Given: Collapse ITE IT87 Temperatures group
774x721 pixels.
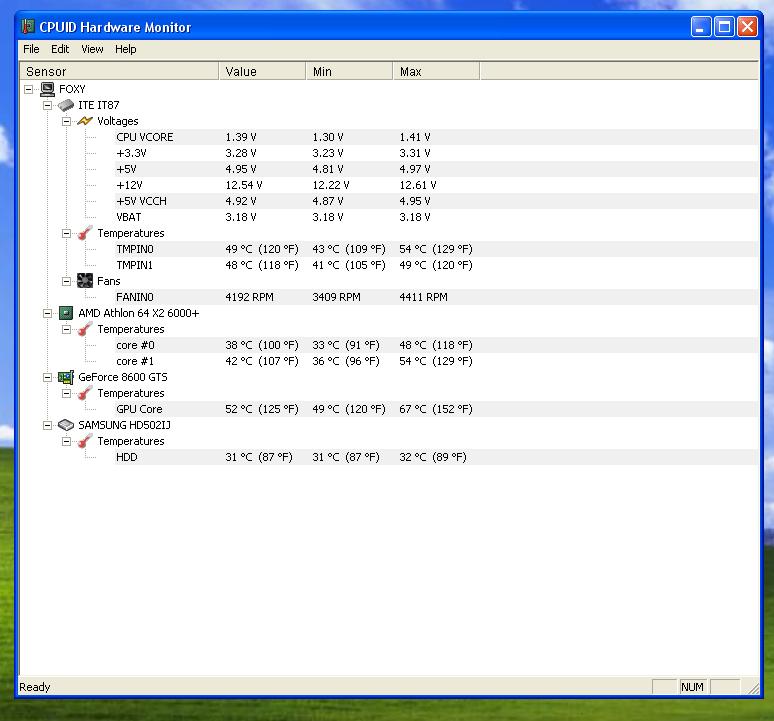Looking at the screenshot, I should (x=66, y=233).
